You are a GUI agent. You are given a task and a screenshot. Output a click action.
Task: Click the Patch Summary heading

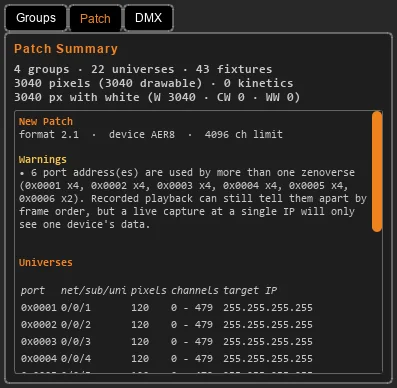click(66, 49)
